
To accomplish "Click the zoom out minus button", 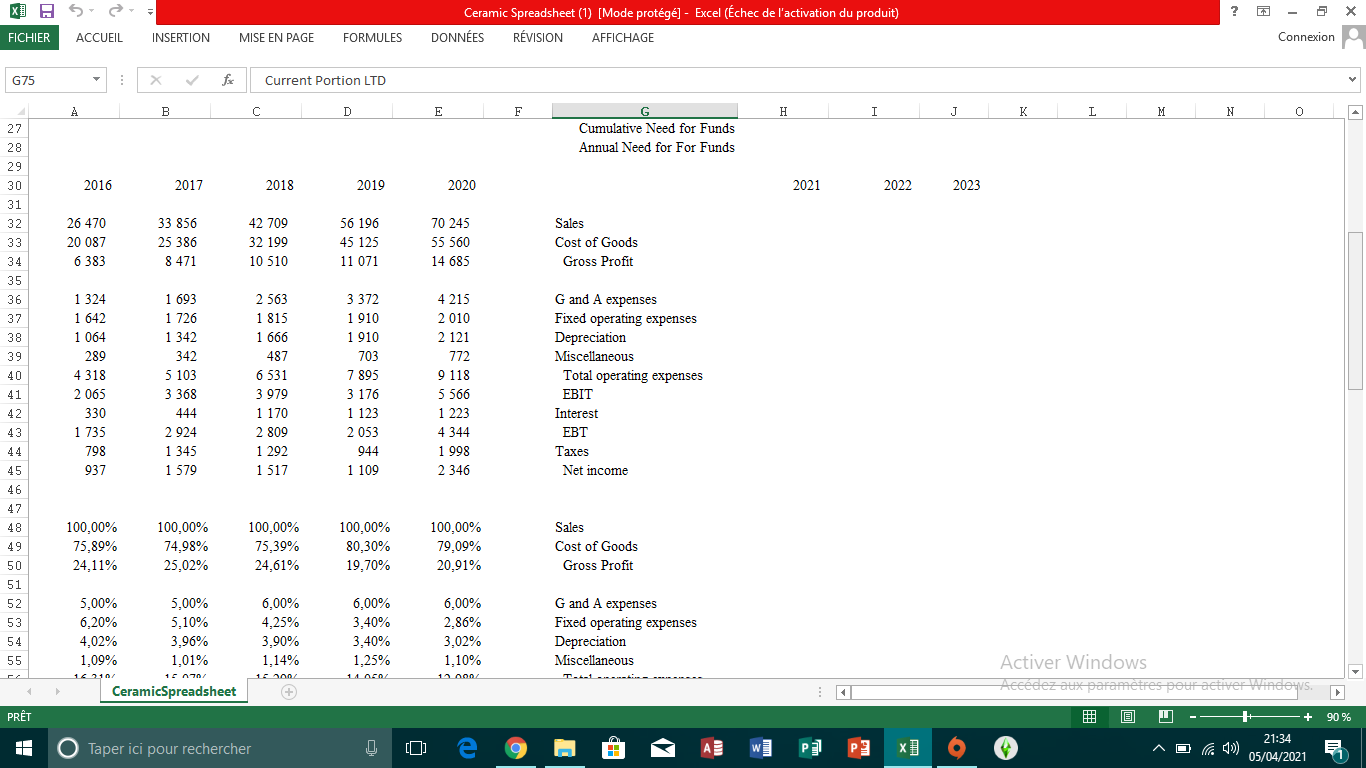I will [1193, 716].
